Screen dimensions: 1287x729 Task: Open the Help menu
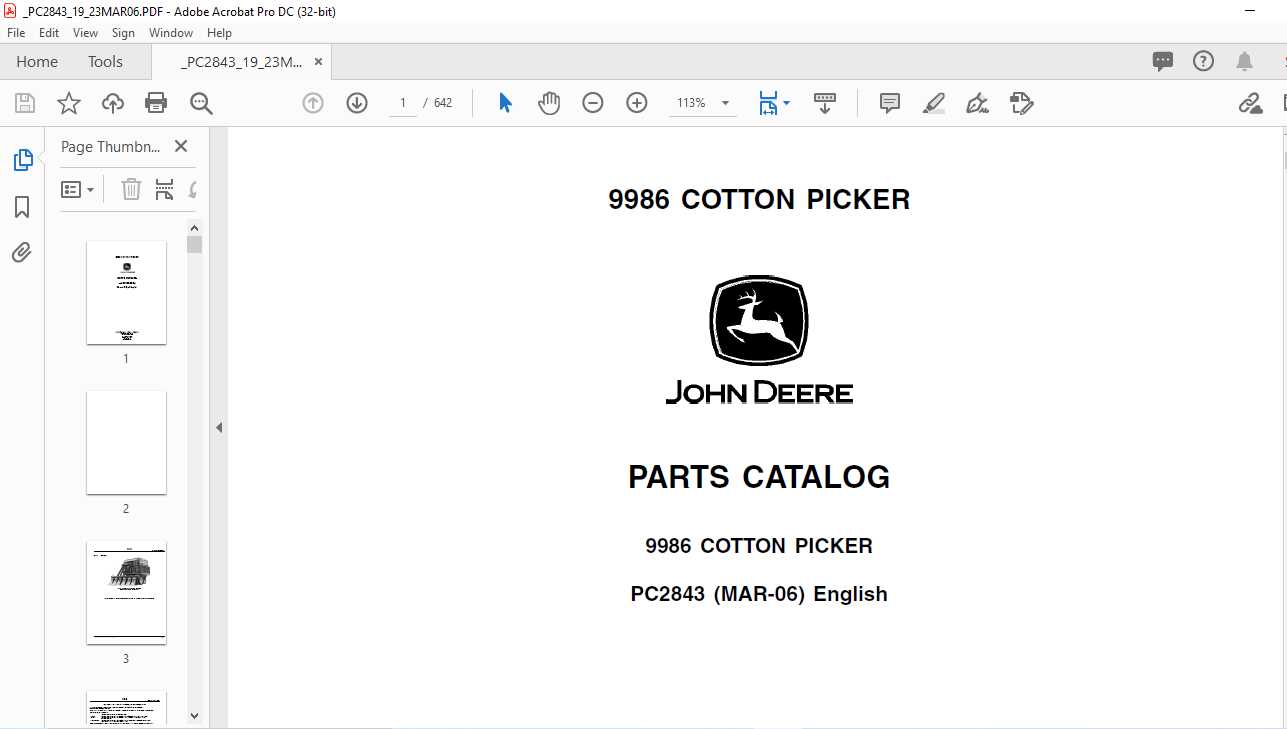219,33
